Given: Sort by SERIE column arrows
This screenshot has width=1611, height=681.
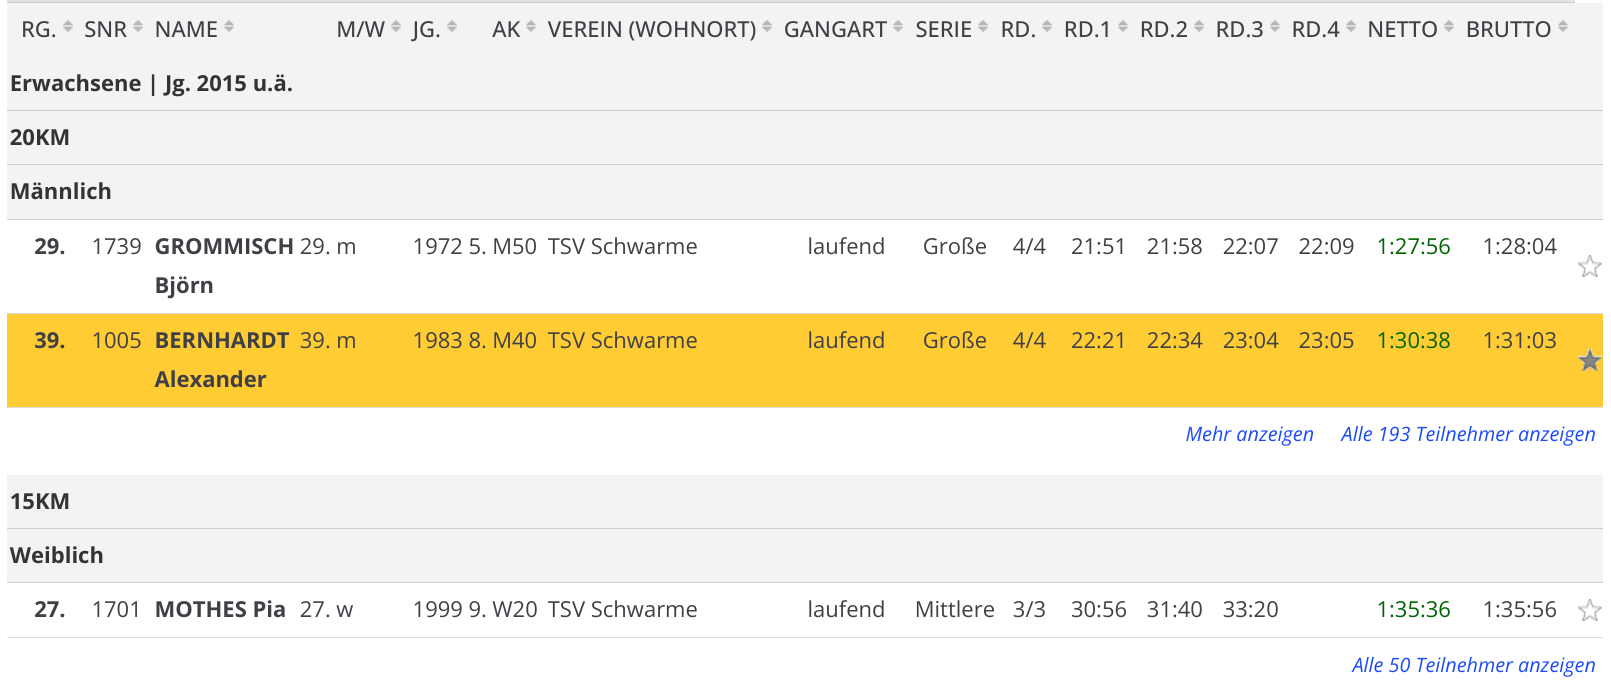Looking at the screenshot, I should pyautogui.click(x=983, y=28).
